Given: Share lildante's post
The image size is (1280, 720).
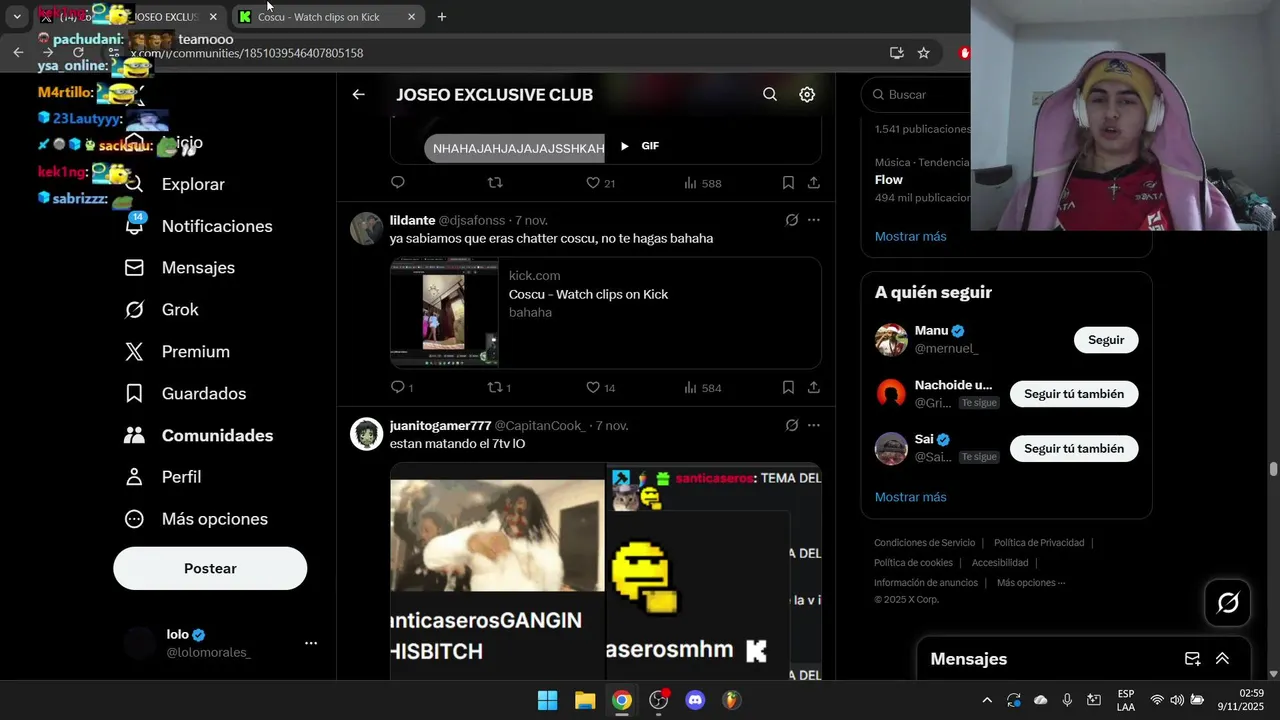Looking at the screenshot, I should coord(814,387).
